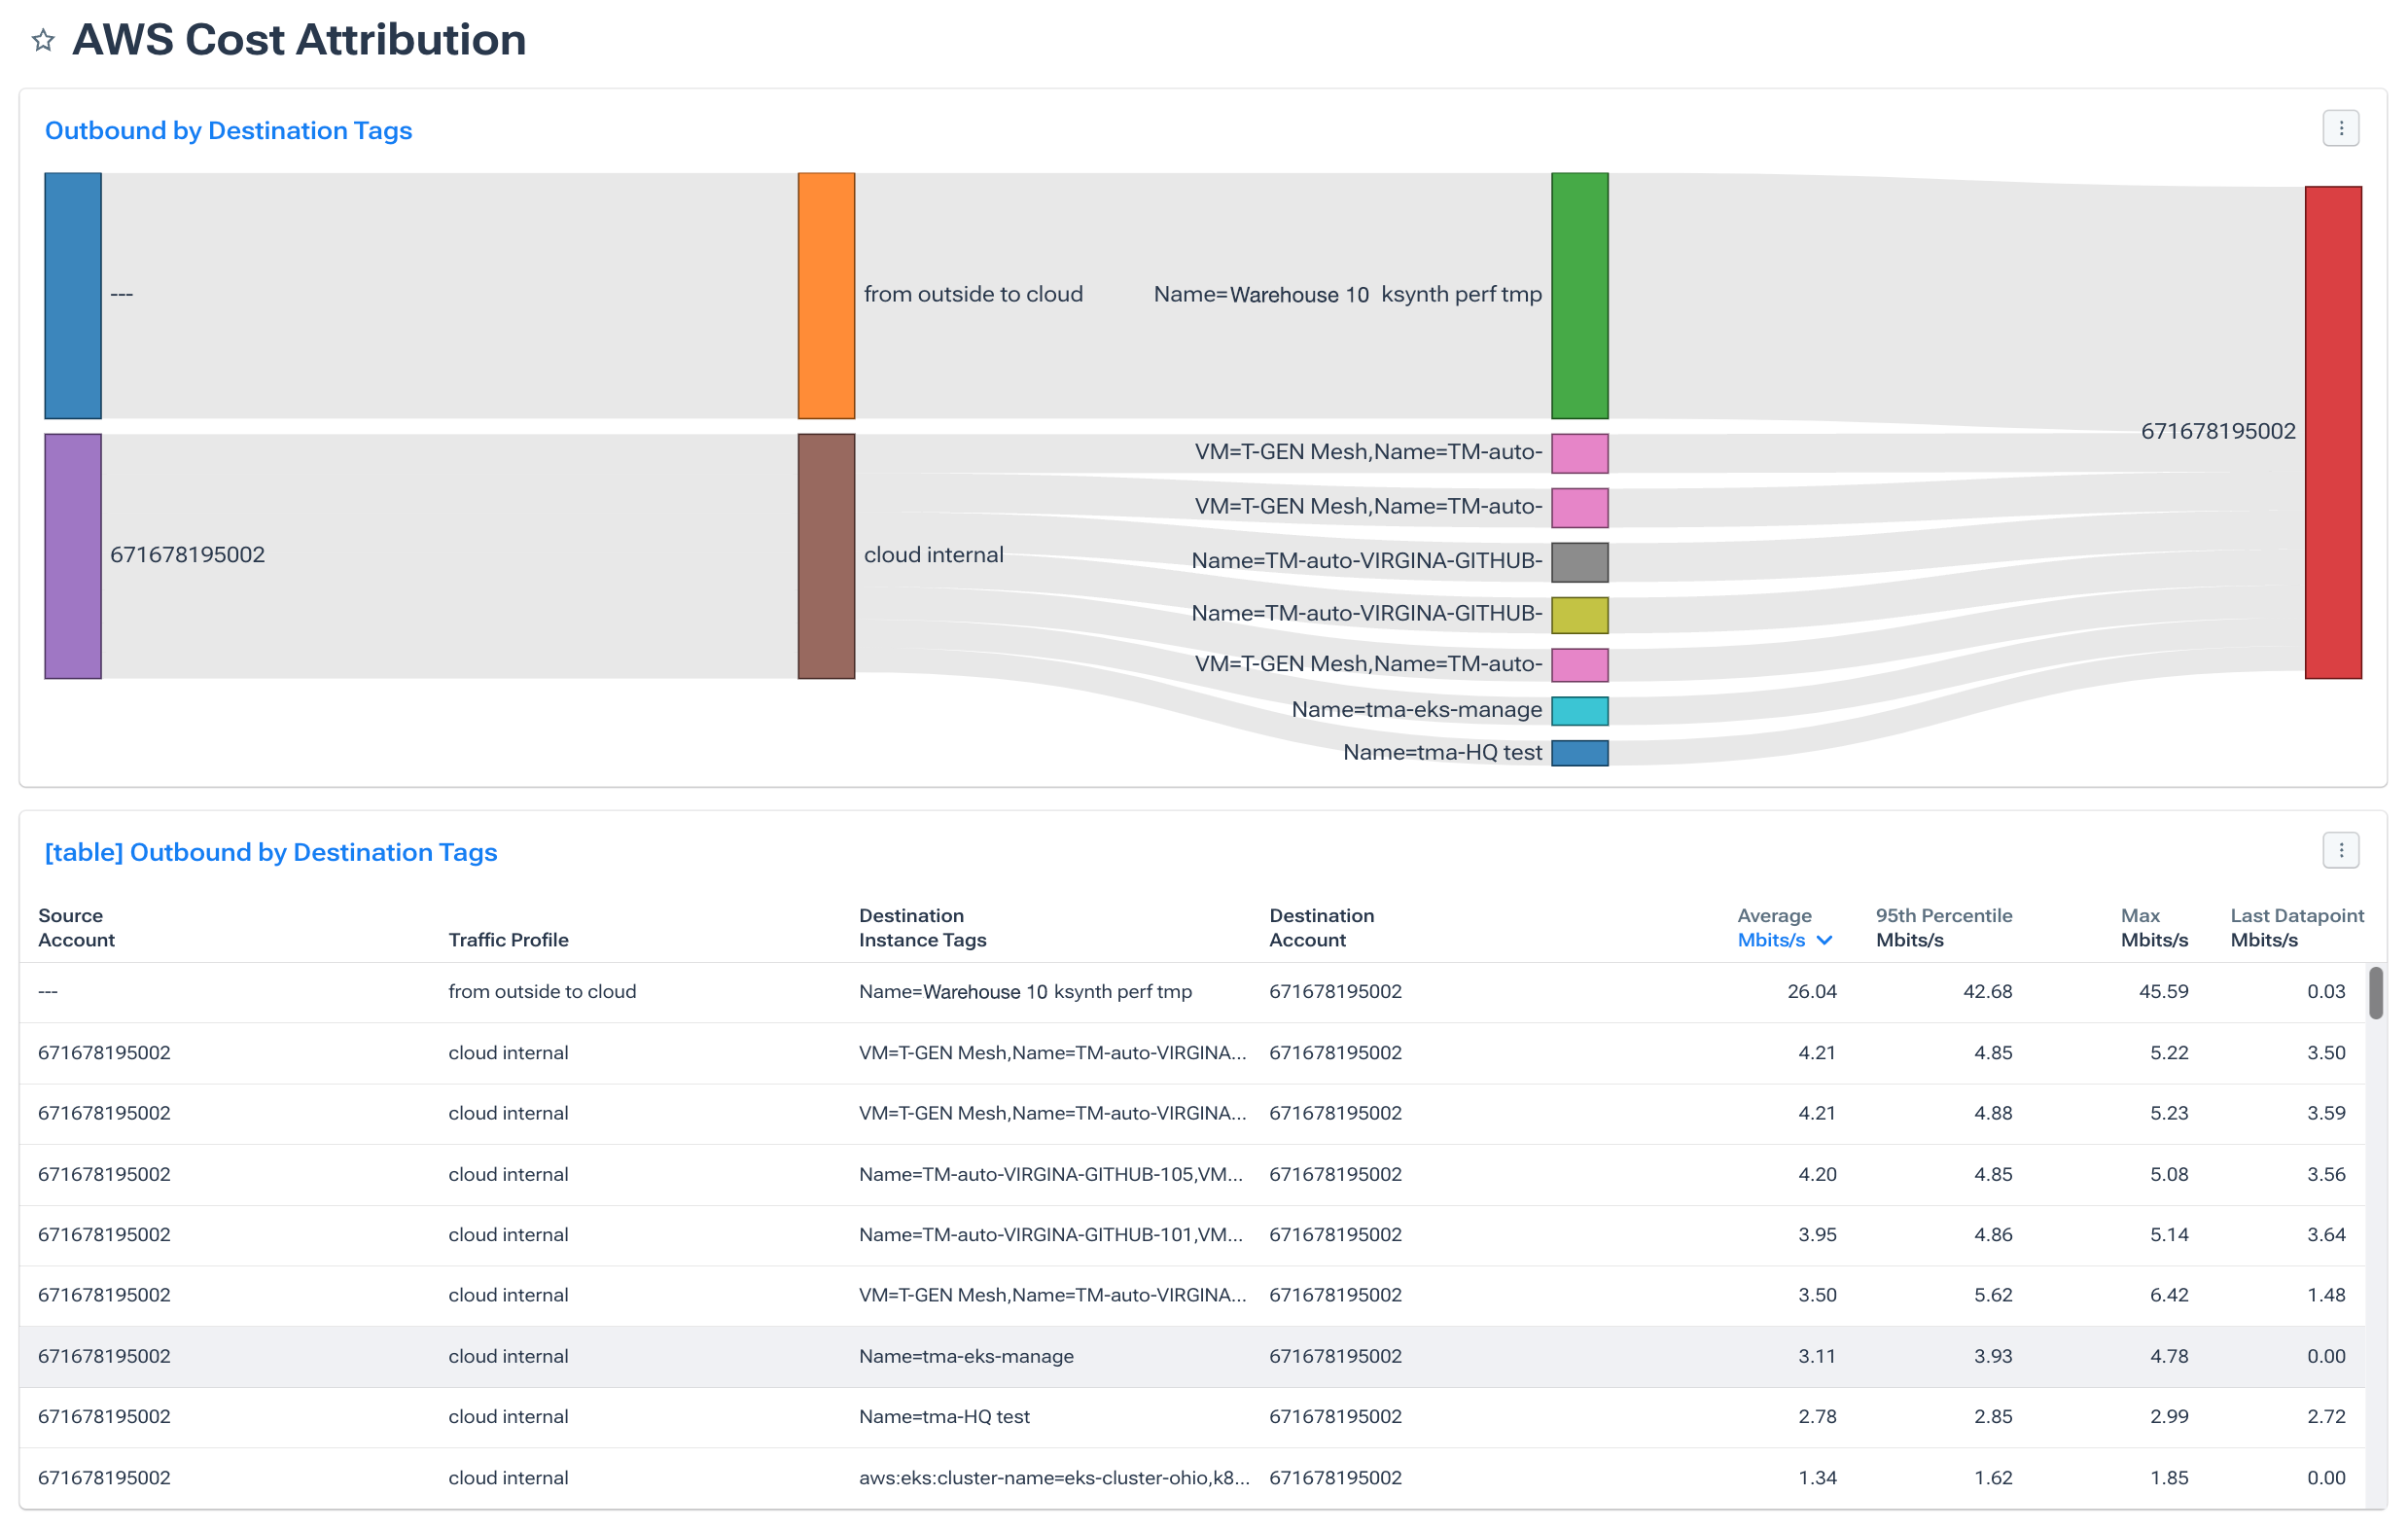Screen dimensions: 2408x1531
Task: Select the brown 'cloud internal' node
Action: click(826, 554)
